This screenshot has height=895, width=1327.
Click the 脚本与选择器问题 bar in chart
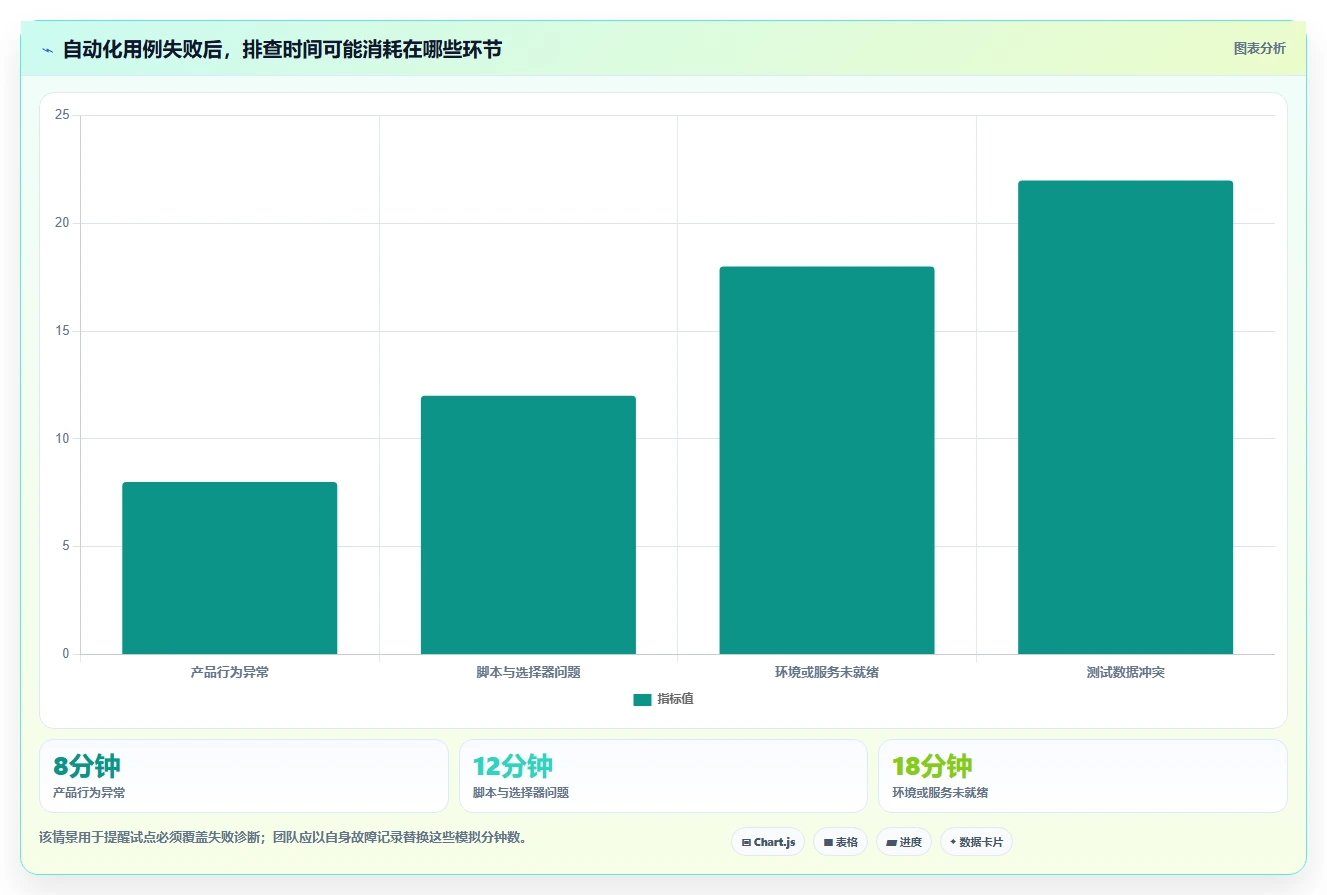528,525
